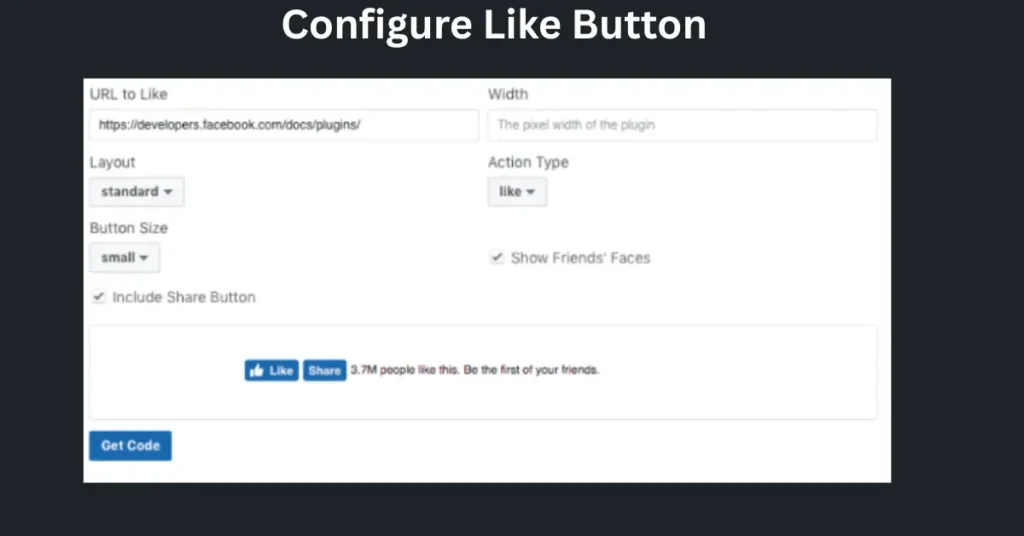The width and height of the screenshot is (1024, 536).
Task: Click the 3.7M people like this text
Action: (404, 370)
